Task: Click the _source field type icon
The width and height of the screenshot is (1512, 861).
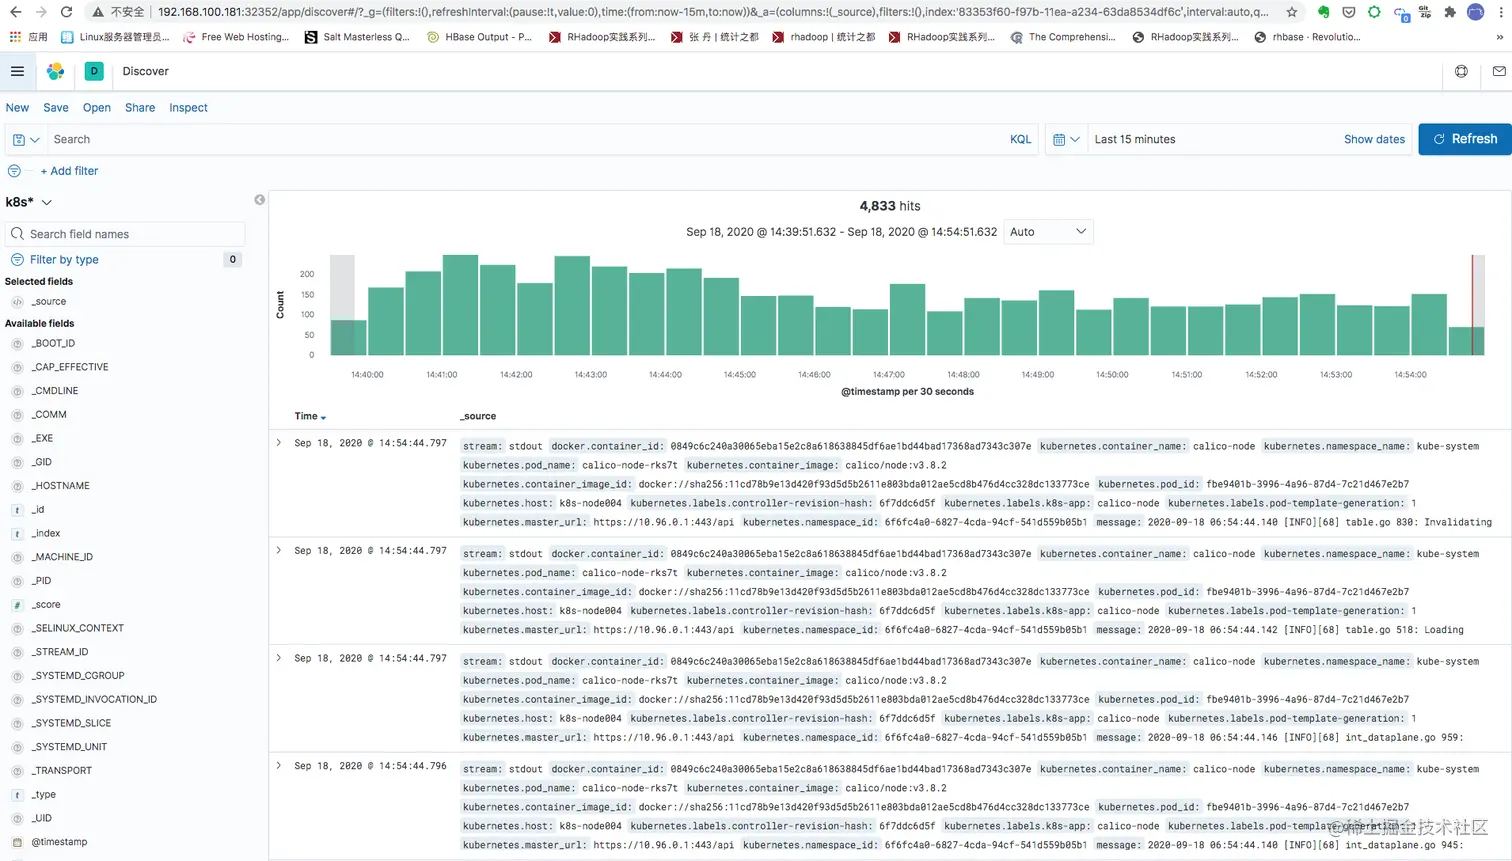Action: [x=17, y=302]
